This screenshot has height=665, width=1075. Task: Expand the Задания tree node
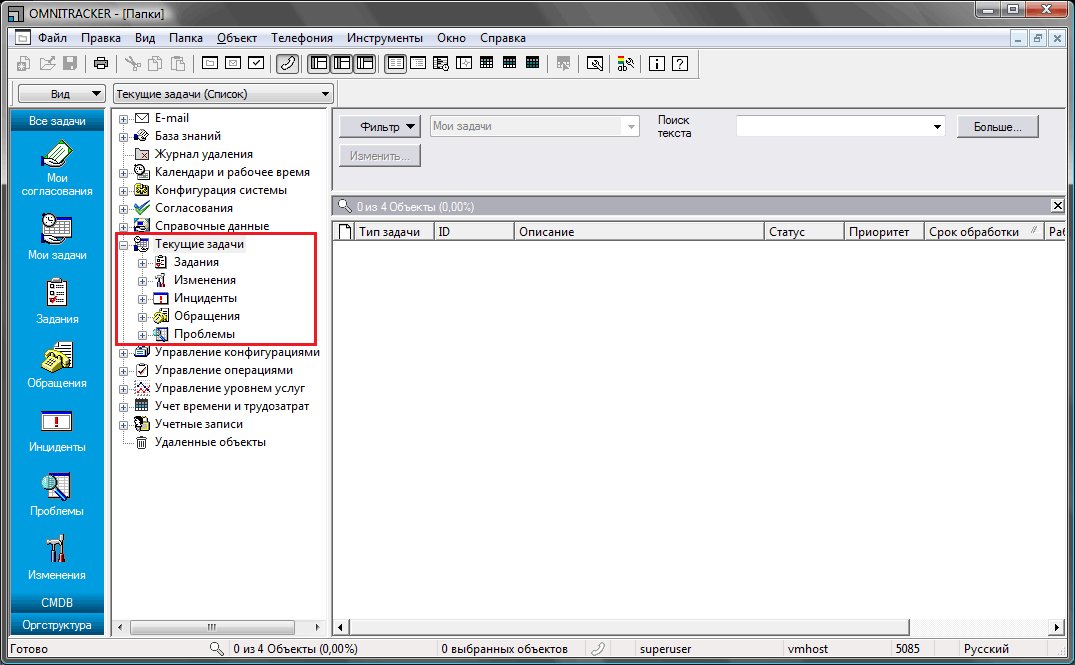pyautogui.click(x=142, y=263)
